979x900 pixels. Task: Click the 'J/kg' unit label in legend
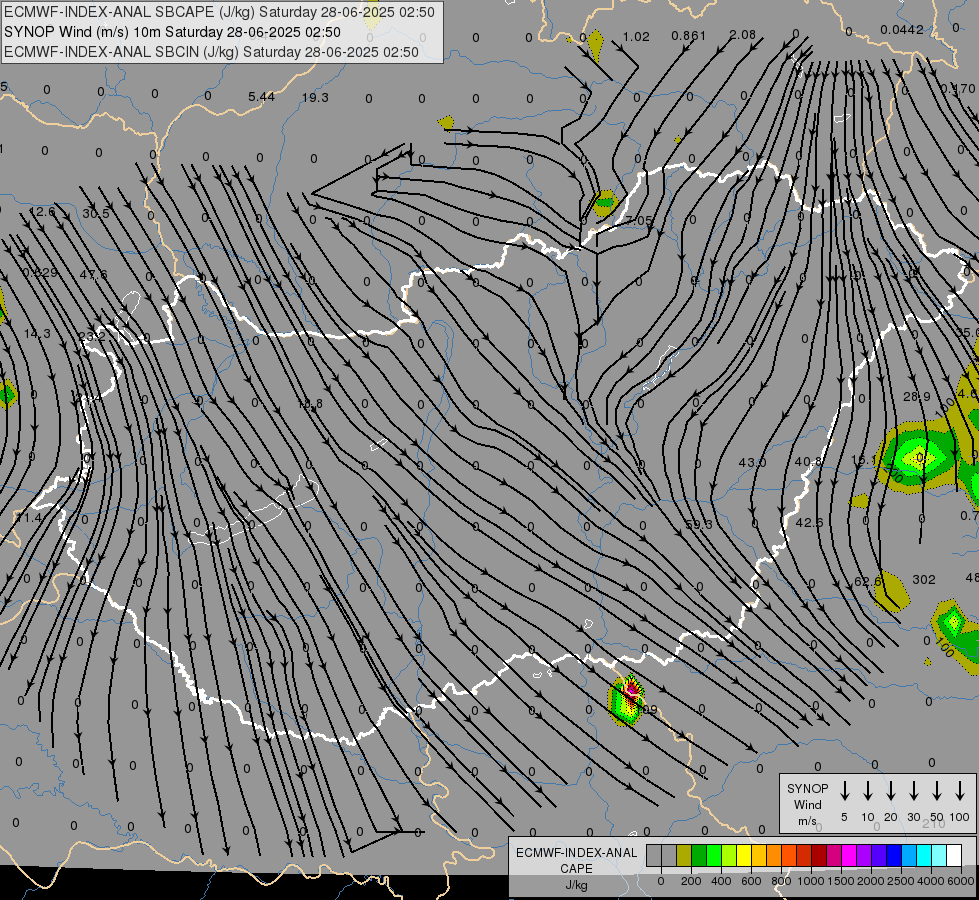coord(576,885)
